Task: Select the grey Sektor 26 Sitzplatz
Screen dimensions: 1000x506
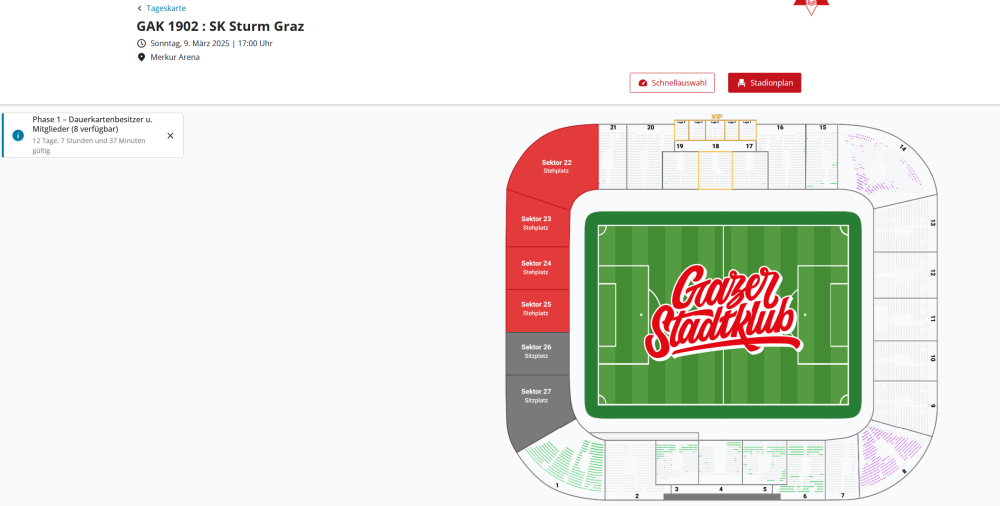Action: tap(536, 351)
